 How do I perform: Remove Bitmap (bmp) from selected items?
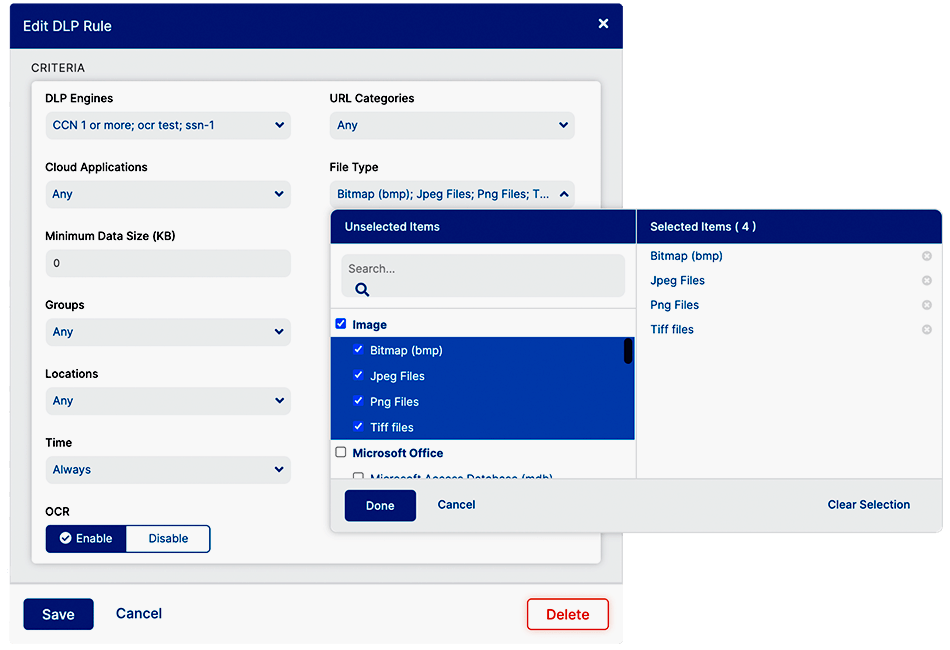(926, 256)
